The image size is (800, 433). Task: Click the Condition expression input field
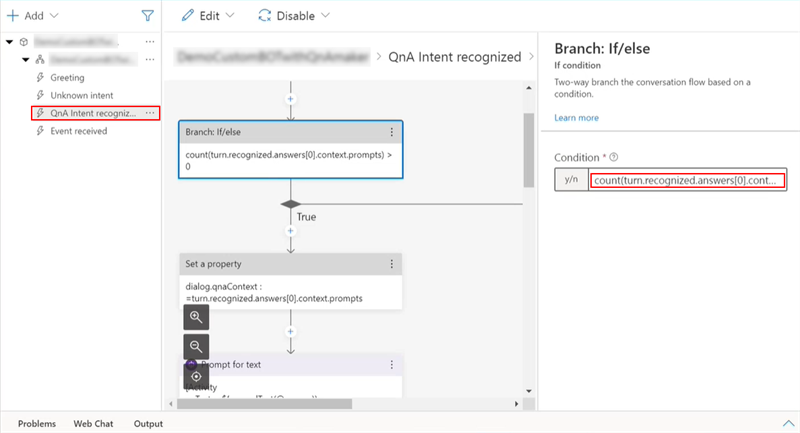click(x=688, y=180)
